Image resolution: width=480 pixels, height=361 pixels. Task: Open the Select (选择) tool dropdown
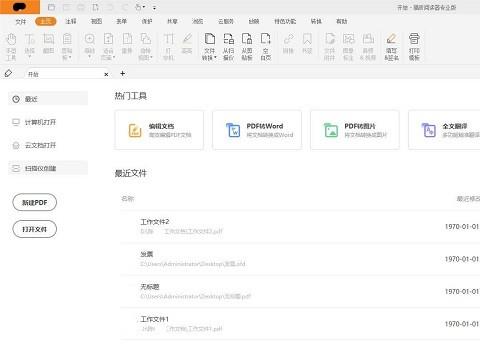(30, 57)
